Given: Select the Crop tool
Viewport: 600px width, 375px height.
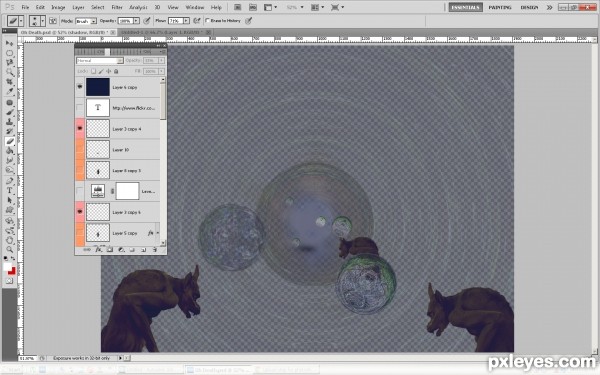Looking at the screenshot, I should click(x=10, y=82).
